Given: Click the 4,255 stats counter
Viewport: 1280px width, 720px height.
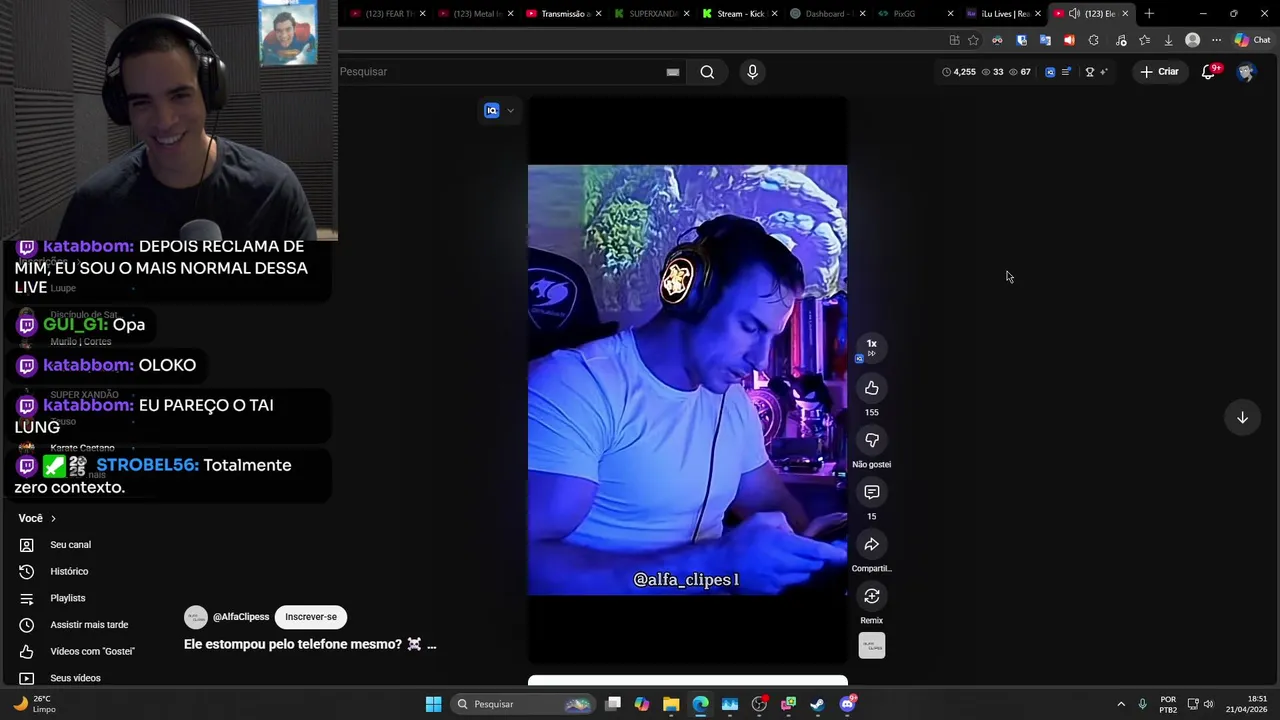Looking at the screenshot, I should tap(959, 72).
